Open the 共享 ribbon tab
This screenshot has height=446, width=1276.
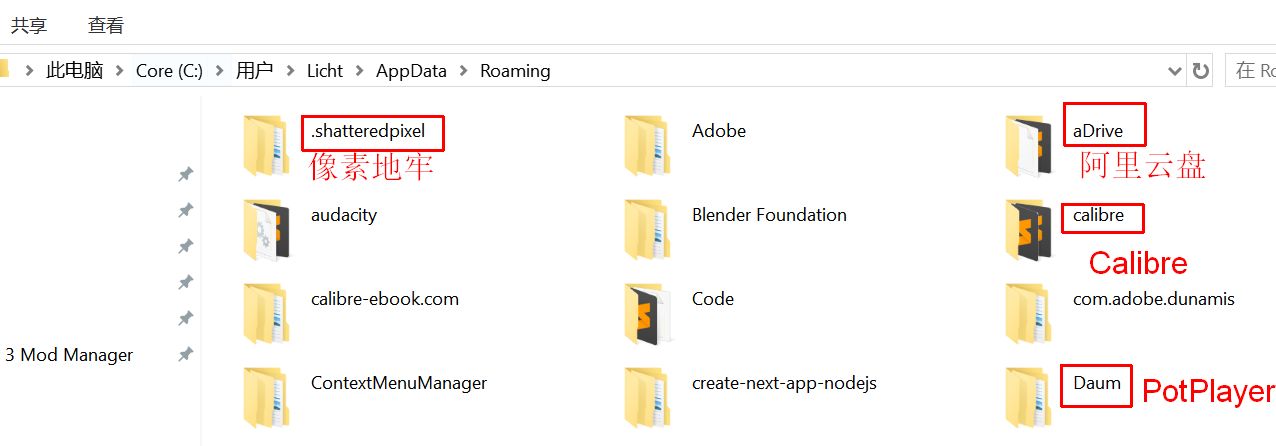pos(29,25)
